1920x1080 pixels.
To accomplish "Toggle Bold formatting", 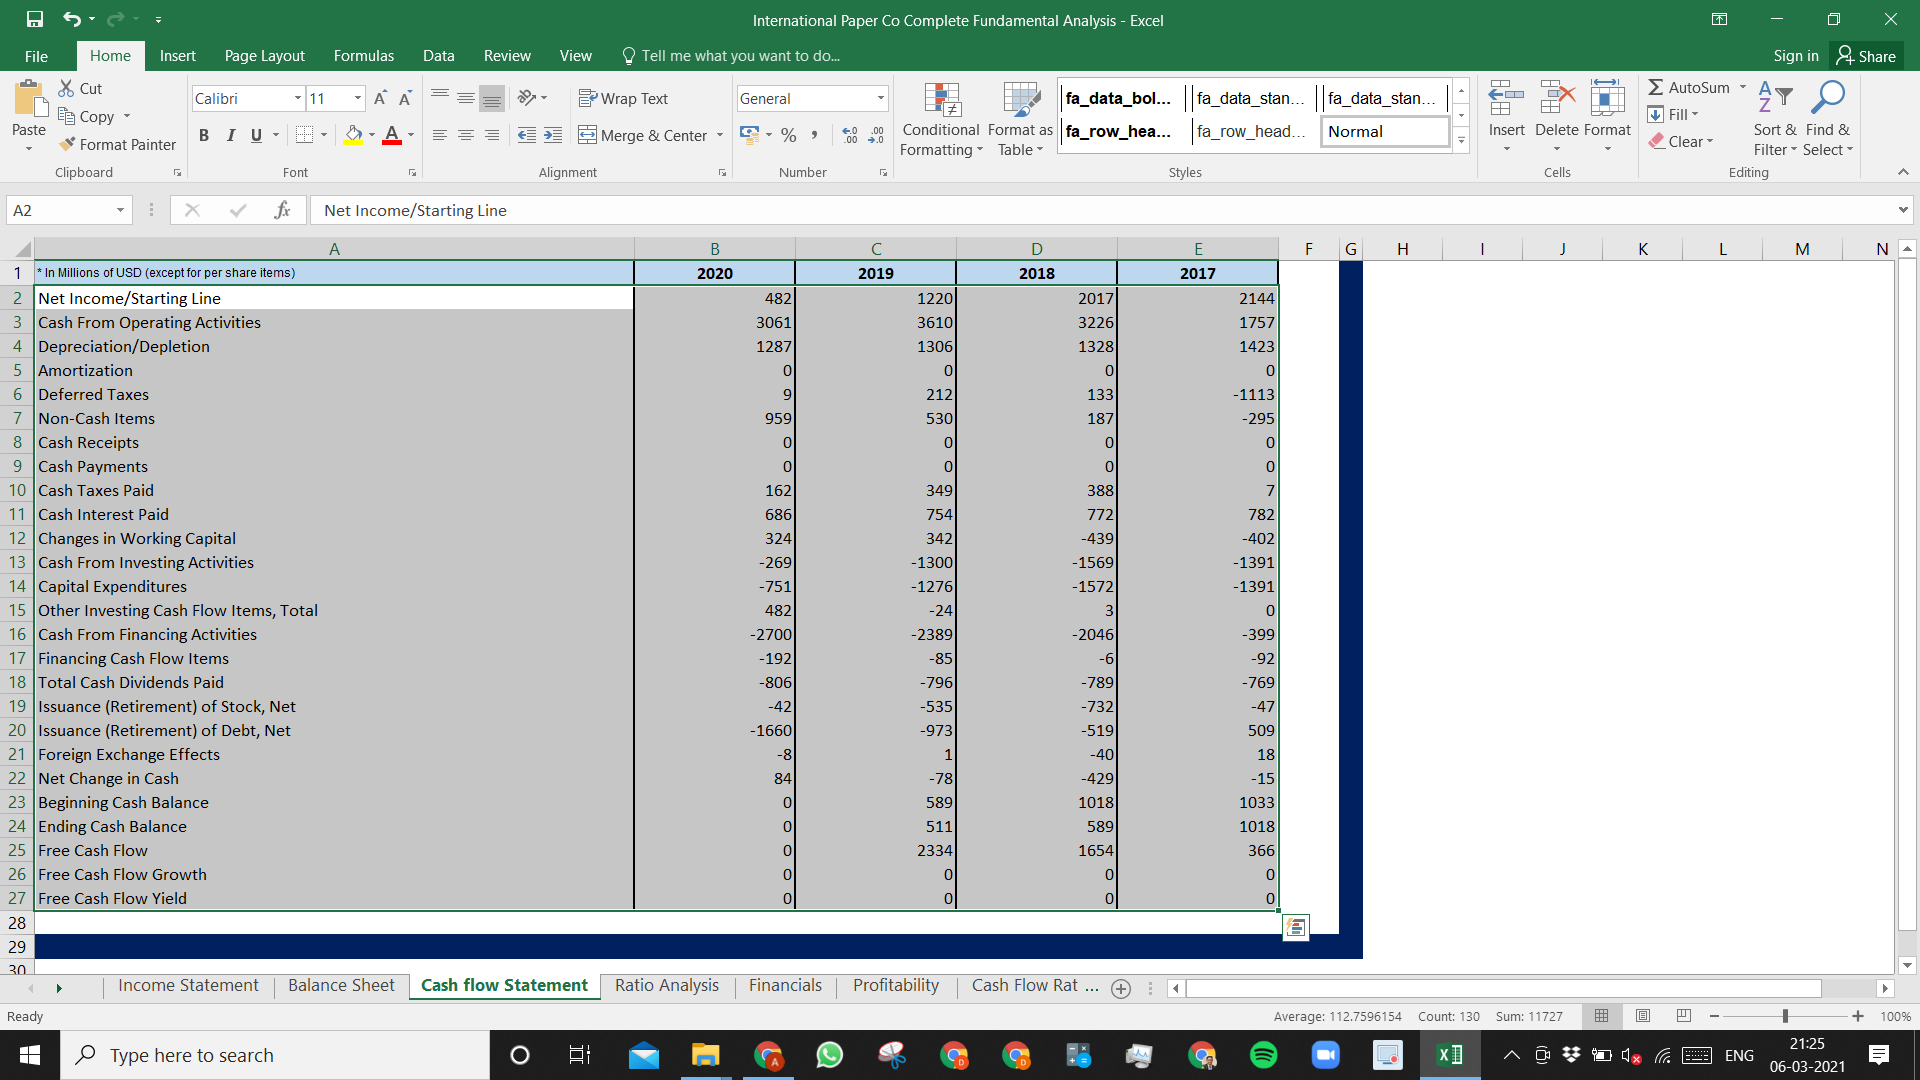I will [204, 135].
